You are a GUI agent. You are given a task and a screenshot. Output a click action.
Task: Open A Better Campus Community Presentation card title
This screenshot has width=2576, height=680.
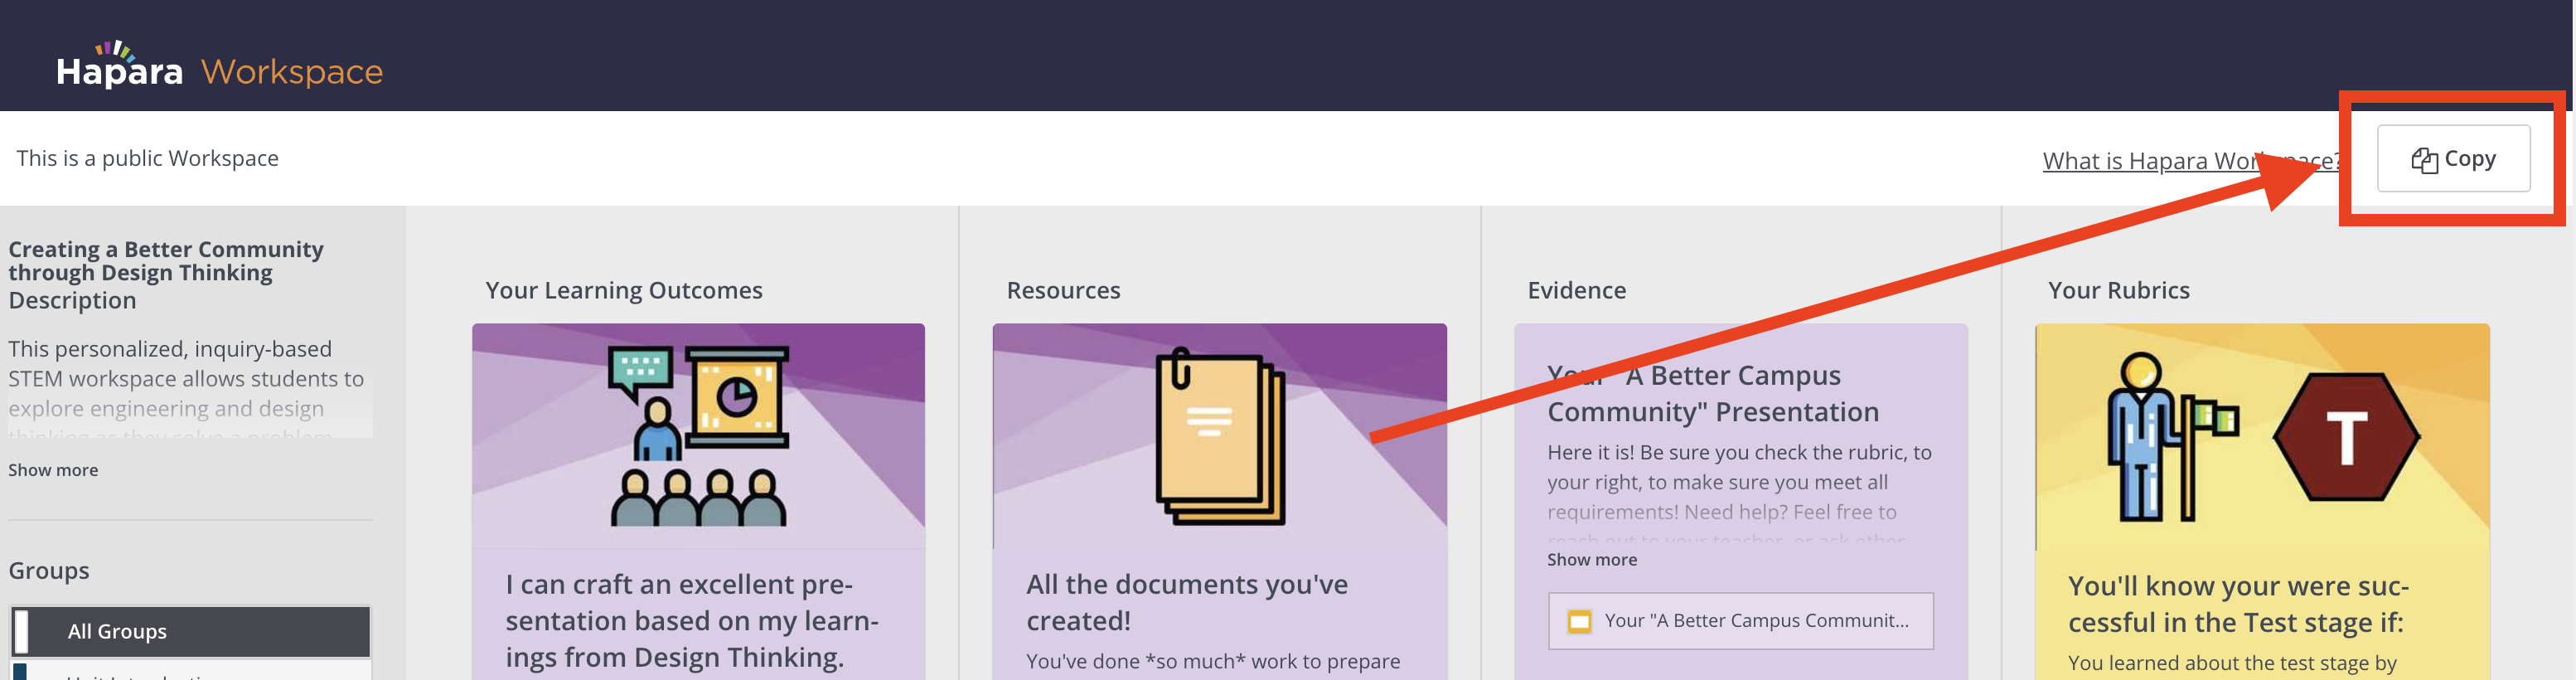1713,393
